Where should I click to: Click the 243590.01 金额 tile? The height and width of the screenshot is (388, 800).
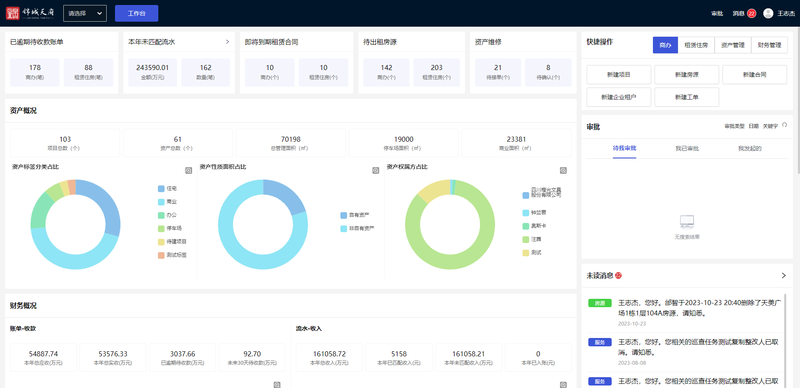pyautogui.click(x=153, y=72)
